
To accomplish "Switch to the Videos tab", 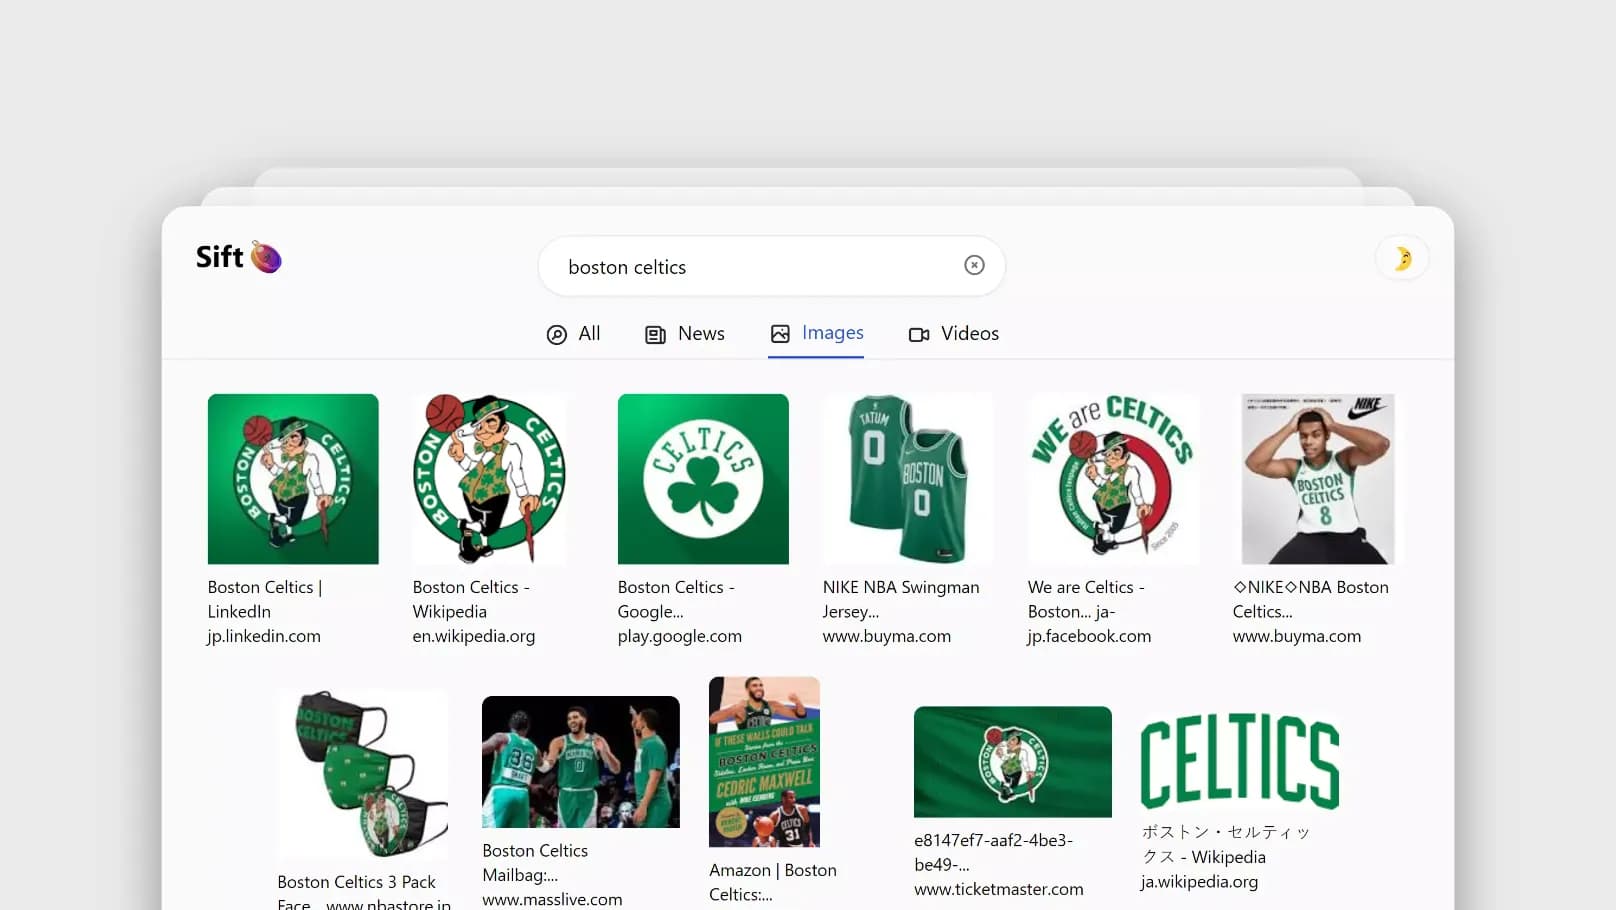I will (x=954, y=334).
